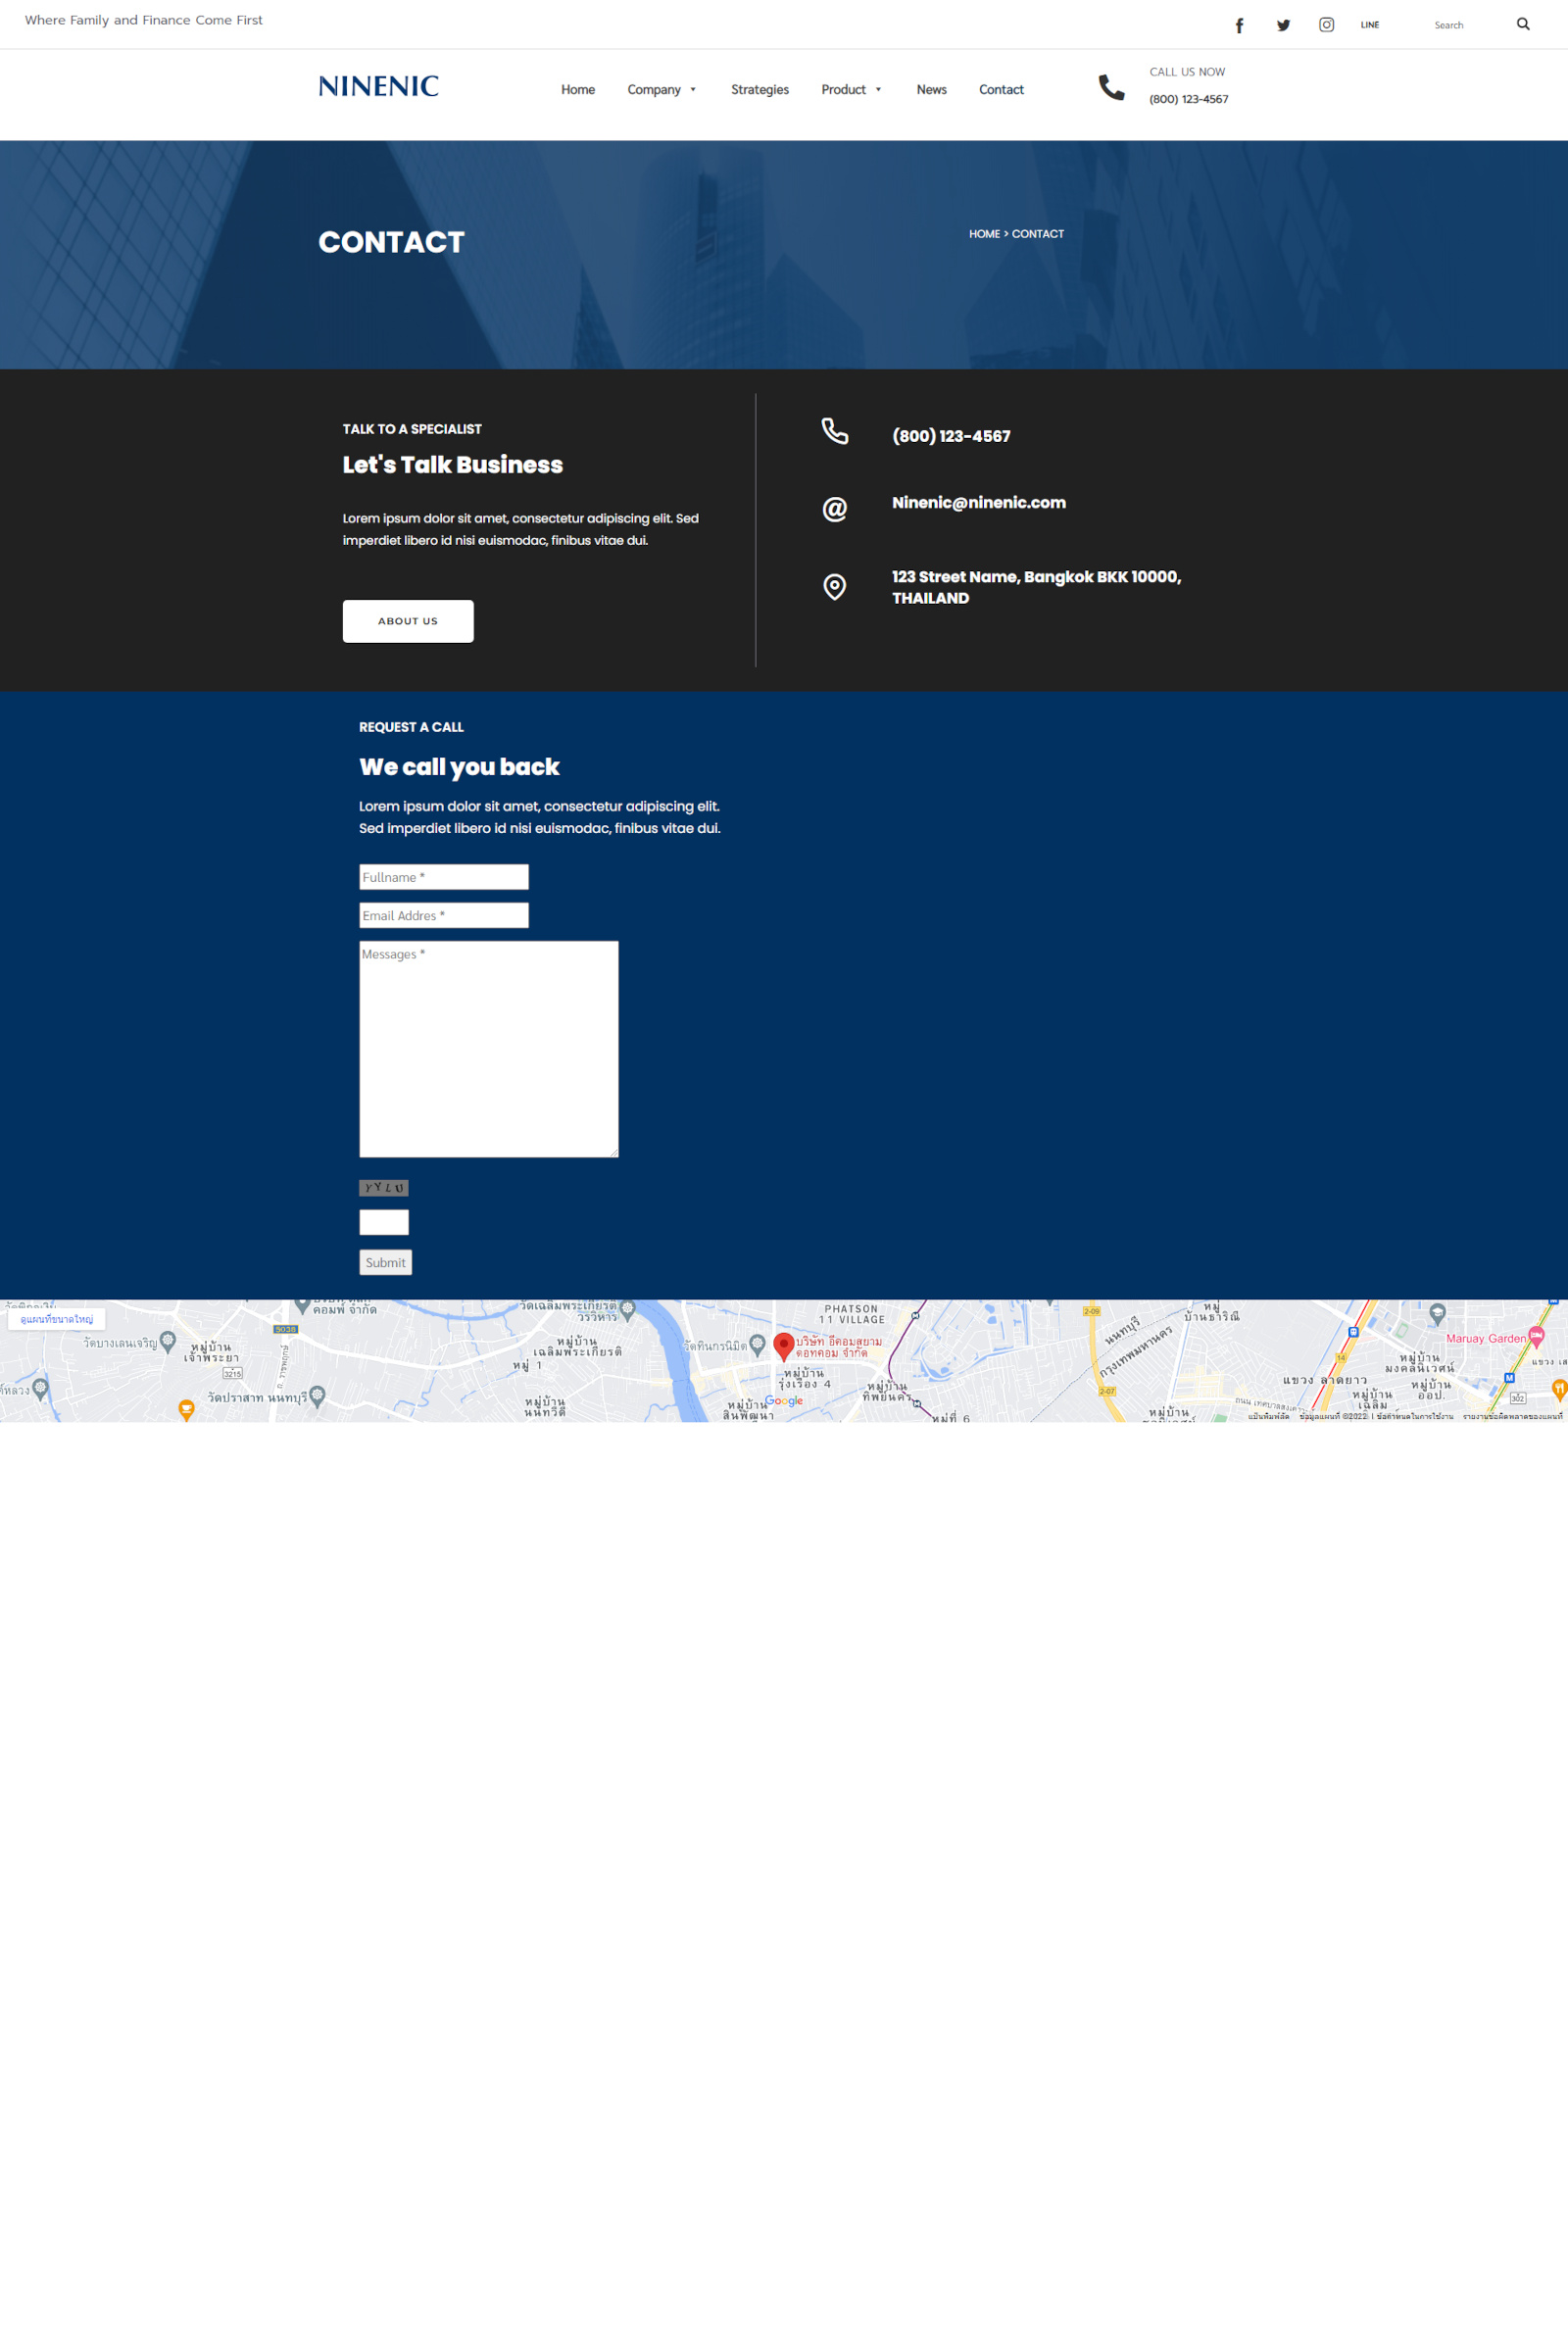The height and width of the screenshot is (2352, 1568).
Task: Click the red map location pin
Action: pos(784,1346)
